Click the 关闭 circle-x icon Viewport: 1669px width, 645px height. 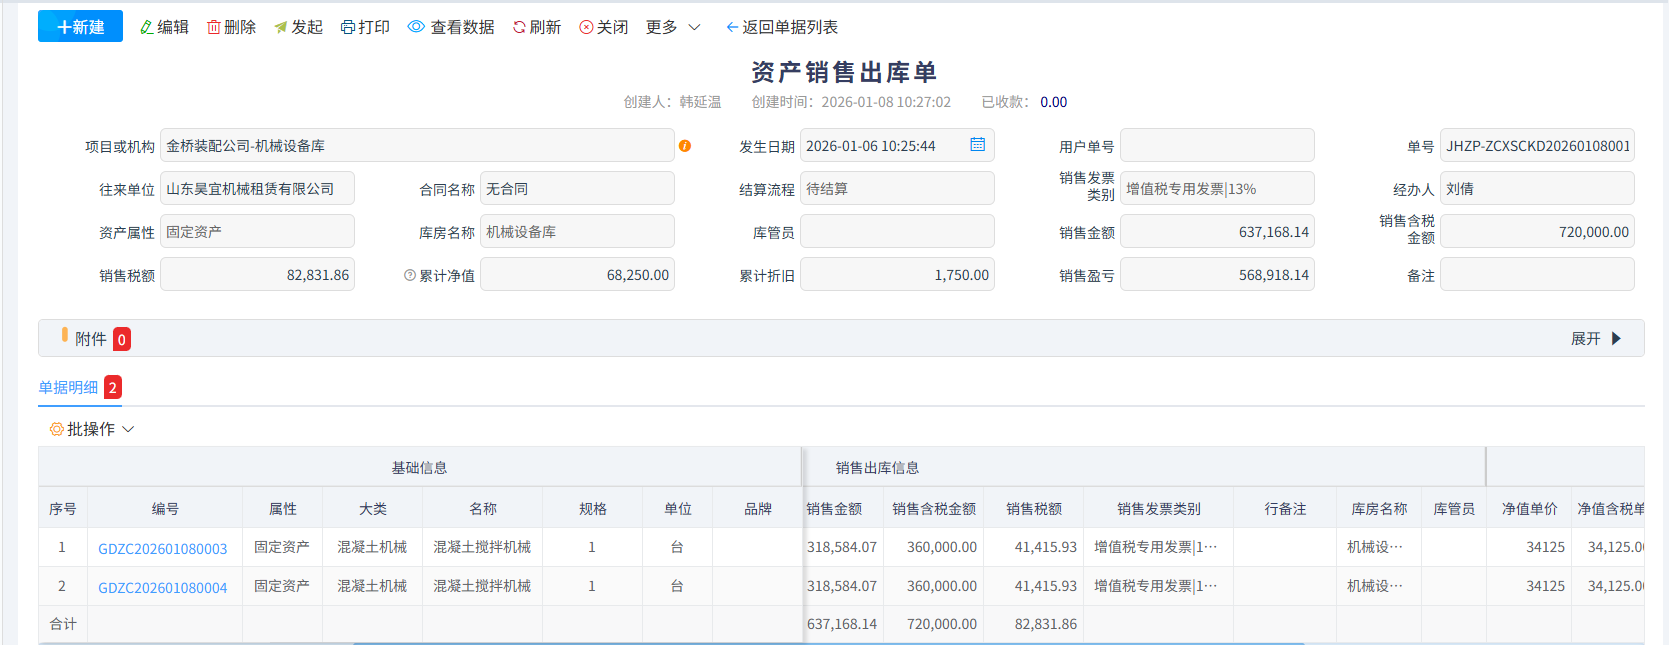pyautogui.click(x=586, y=27)
